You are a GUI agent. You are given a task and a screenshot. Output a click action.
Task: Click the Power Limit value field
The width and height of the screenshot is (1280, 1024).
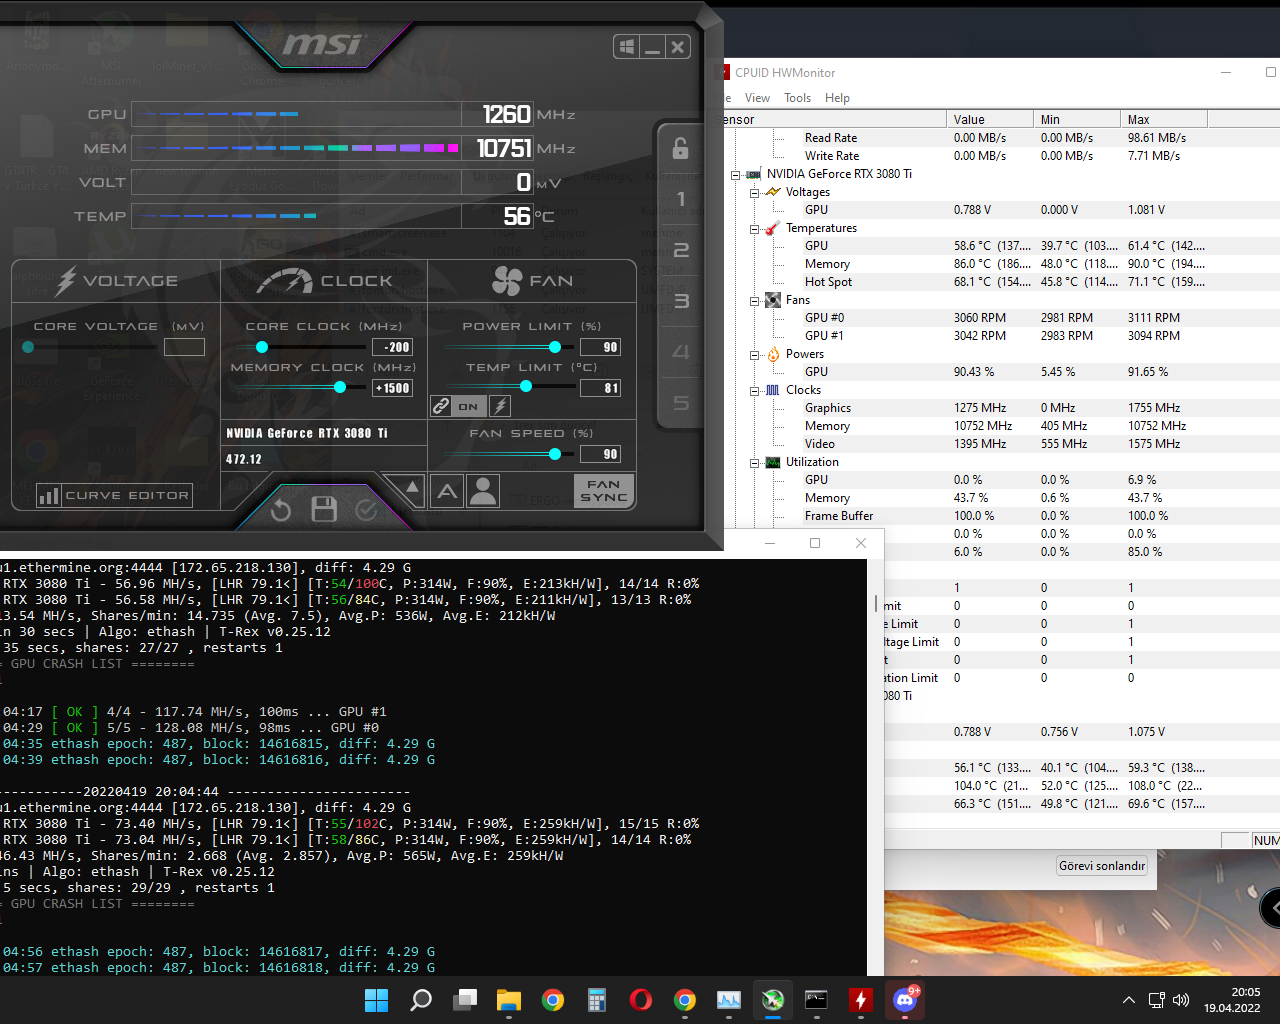pyautogui.click(x=601, y=347)
